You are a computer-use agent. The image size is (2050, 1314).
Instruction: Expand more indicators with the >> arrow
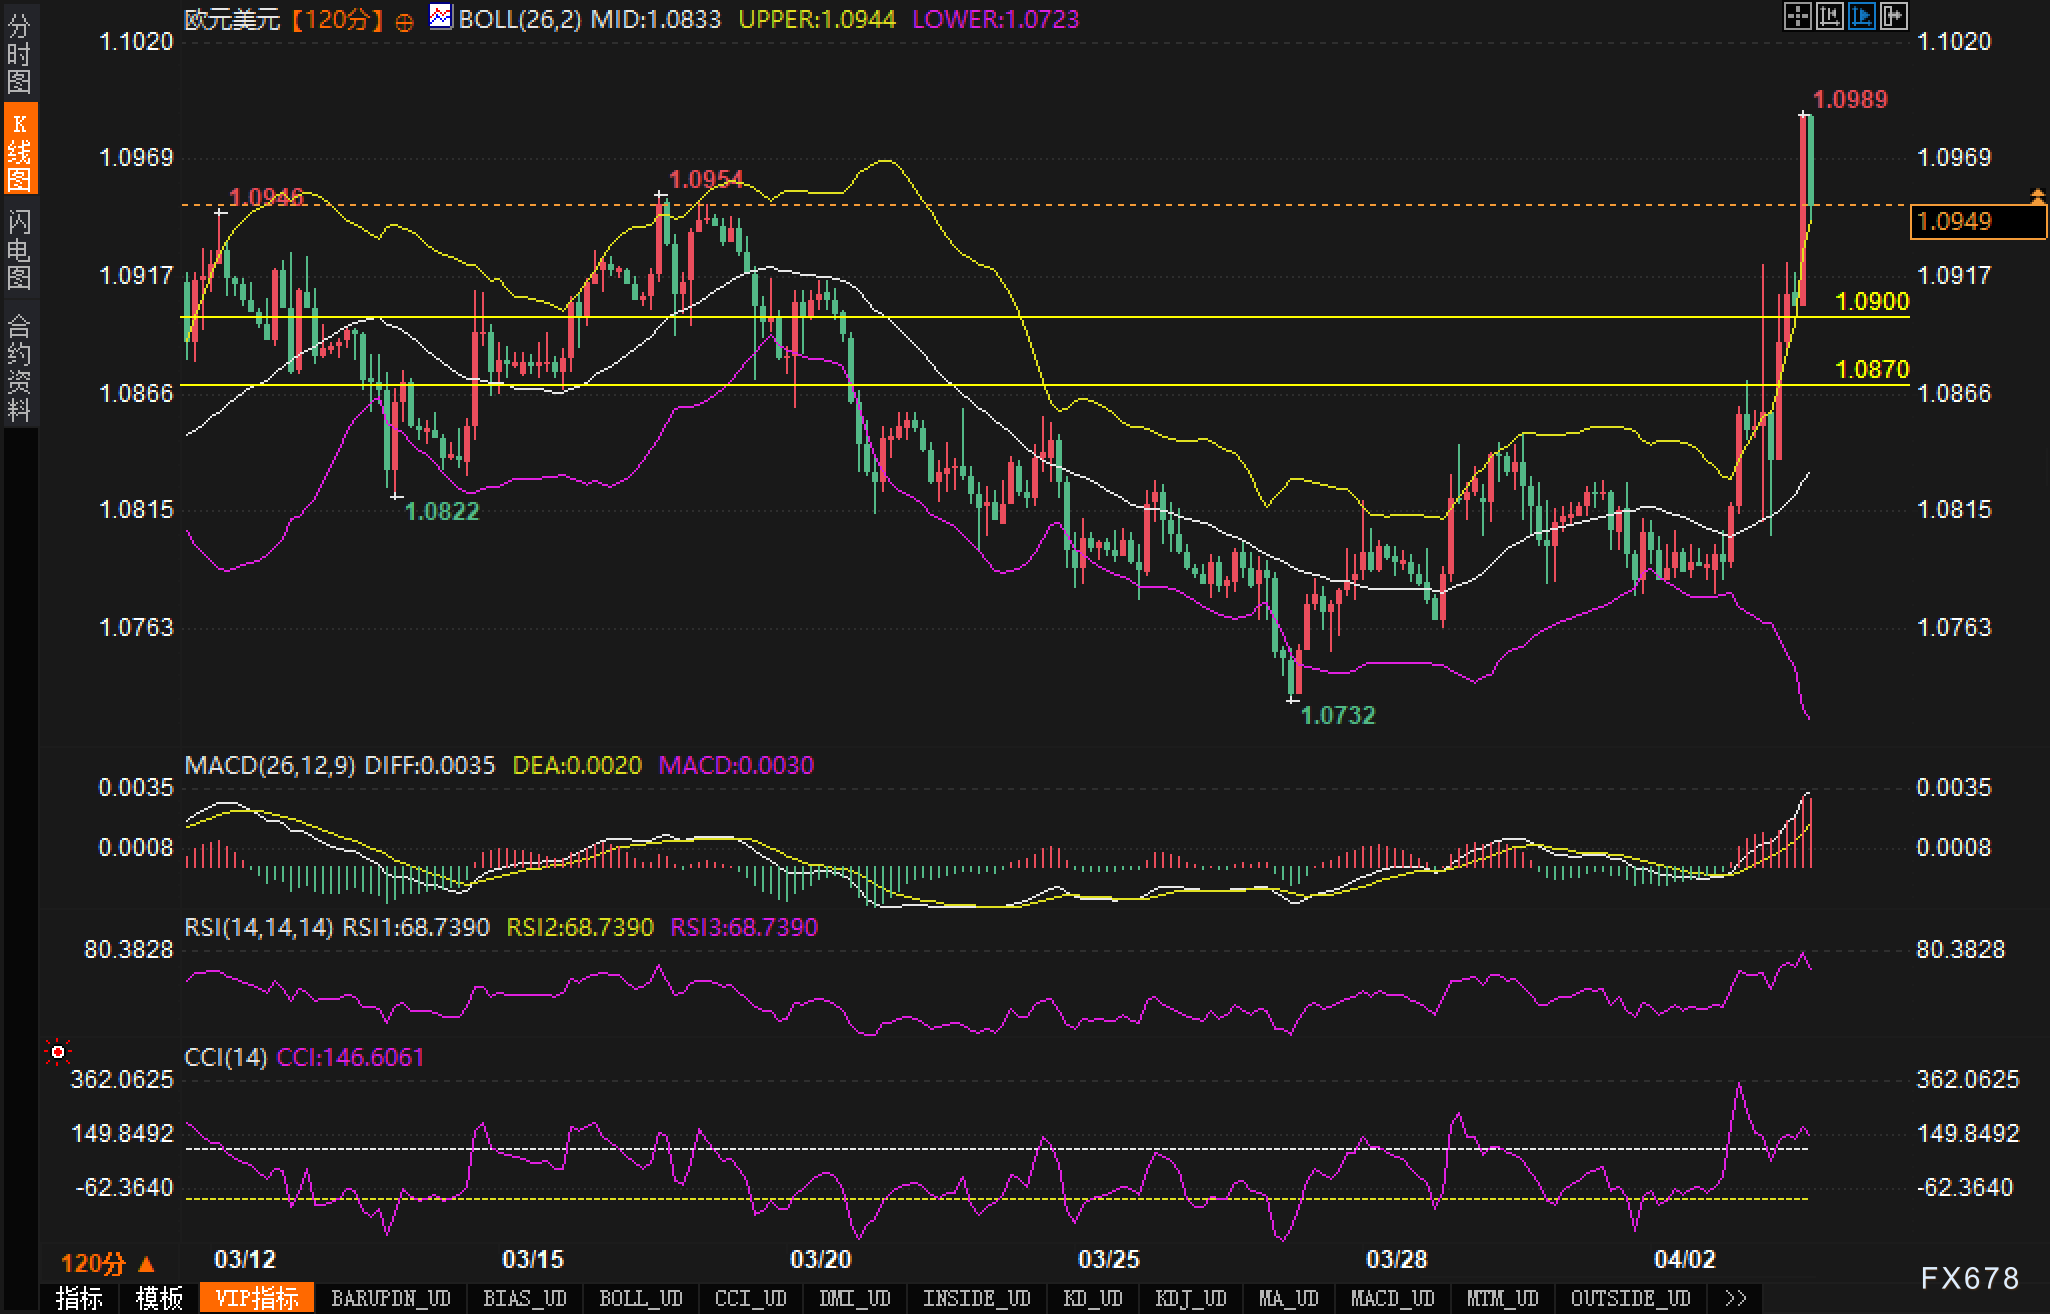point(1736,1298)
